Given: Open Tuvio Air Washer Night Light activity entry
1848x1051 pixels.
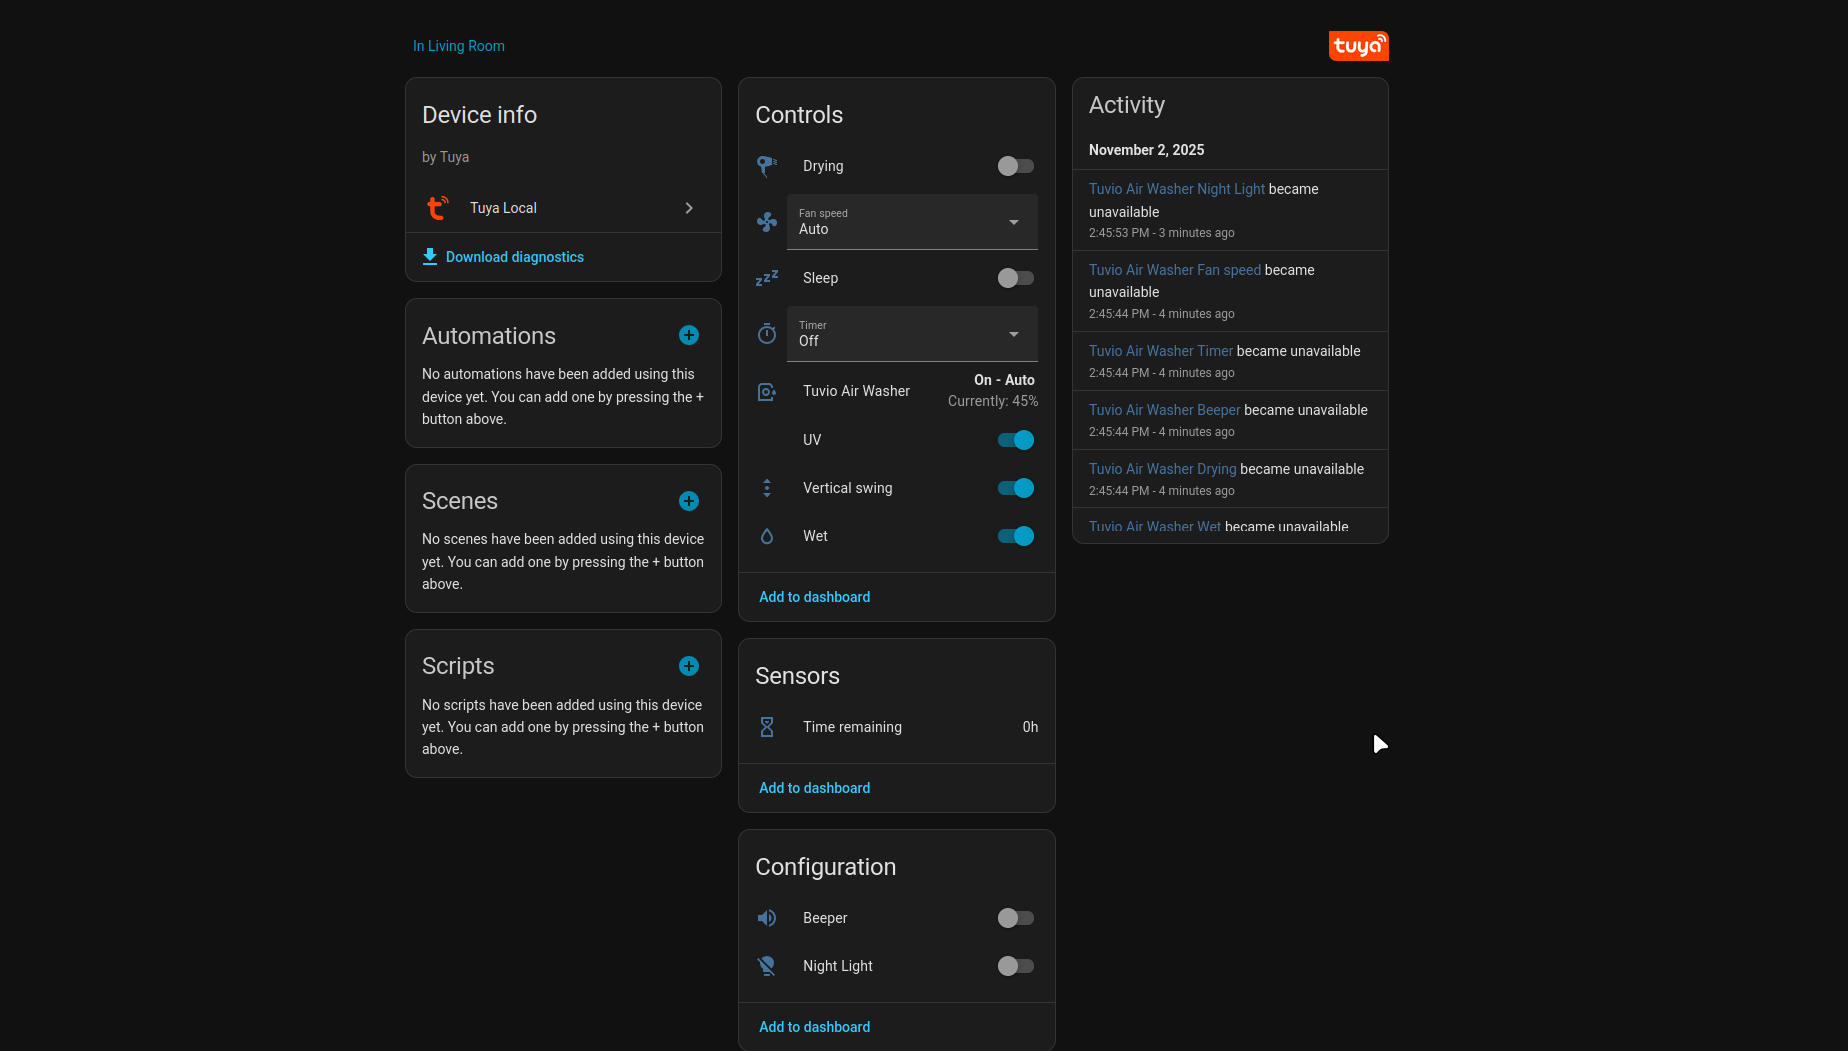Looking at the screenshot, I should (x=1176, y=189).
